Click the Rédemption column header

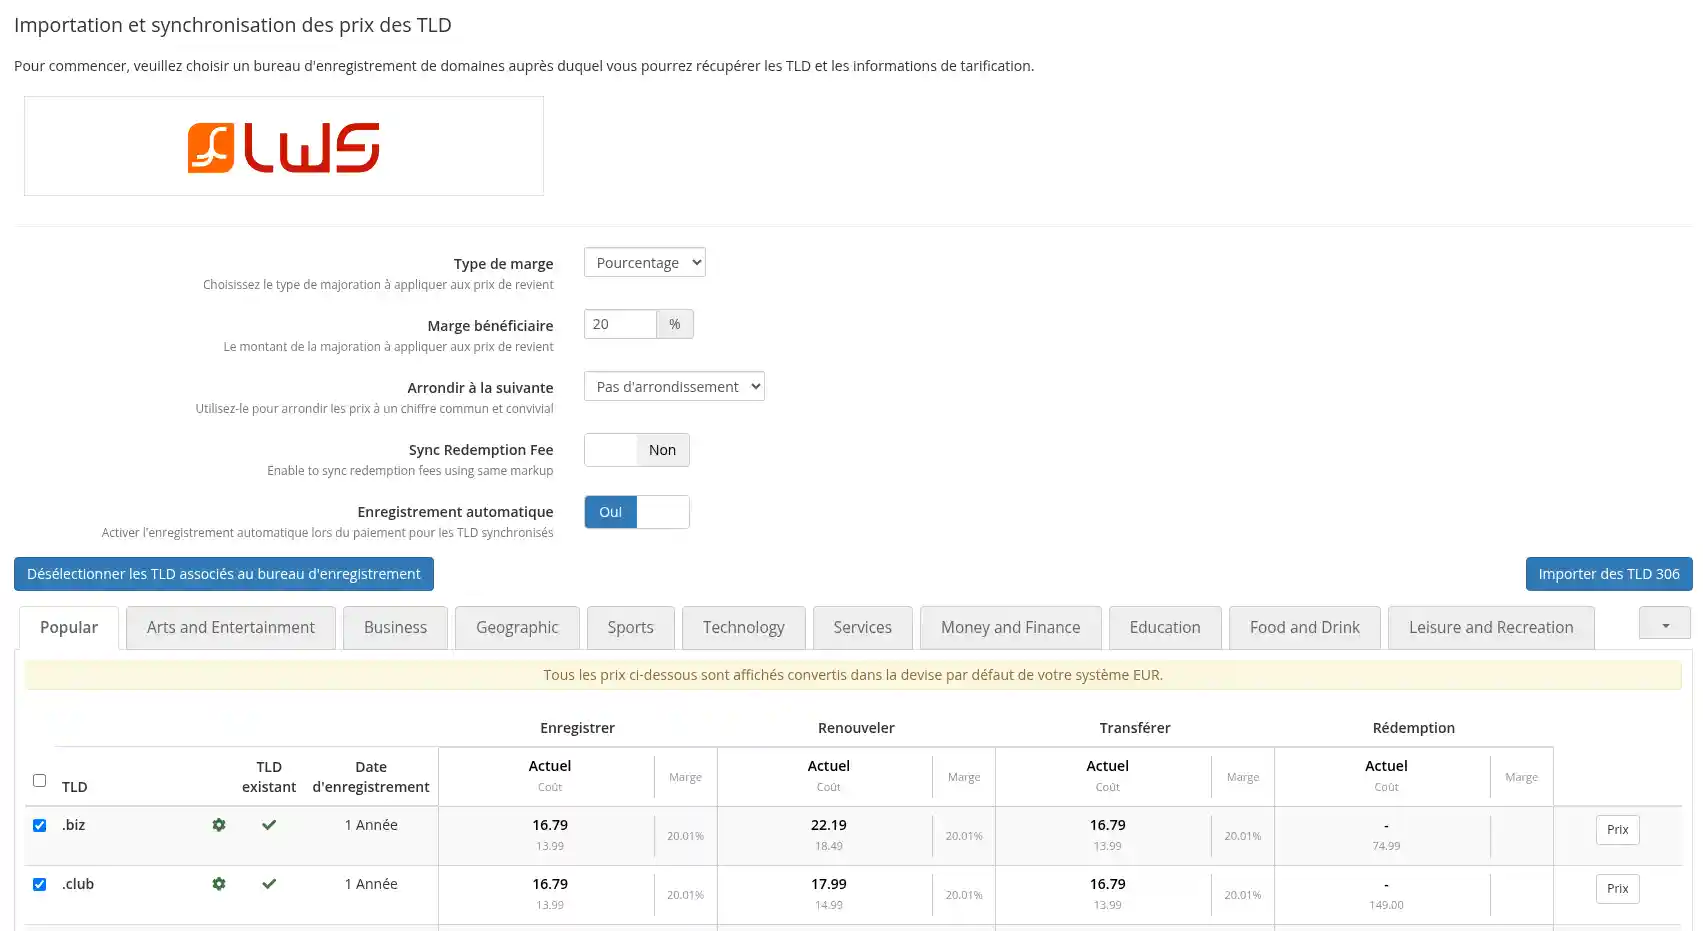coord(1413,728)
